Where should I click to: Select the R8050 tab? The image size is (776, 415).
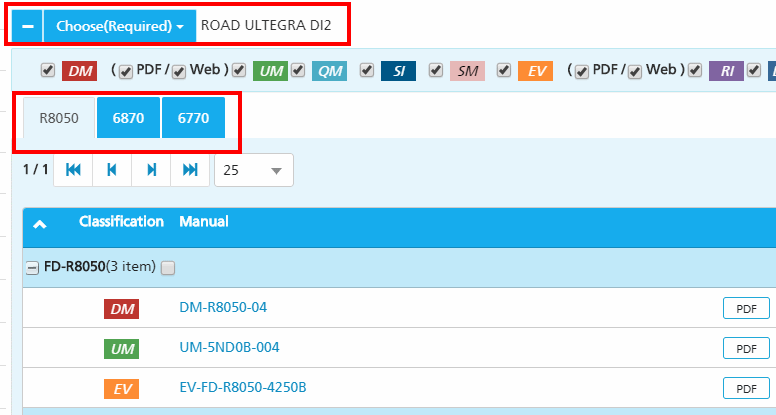tap(59, 118)
